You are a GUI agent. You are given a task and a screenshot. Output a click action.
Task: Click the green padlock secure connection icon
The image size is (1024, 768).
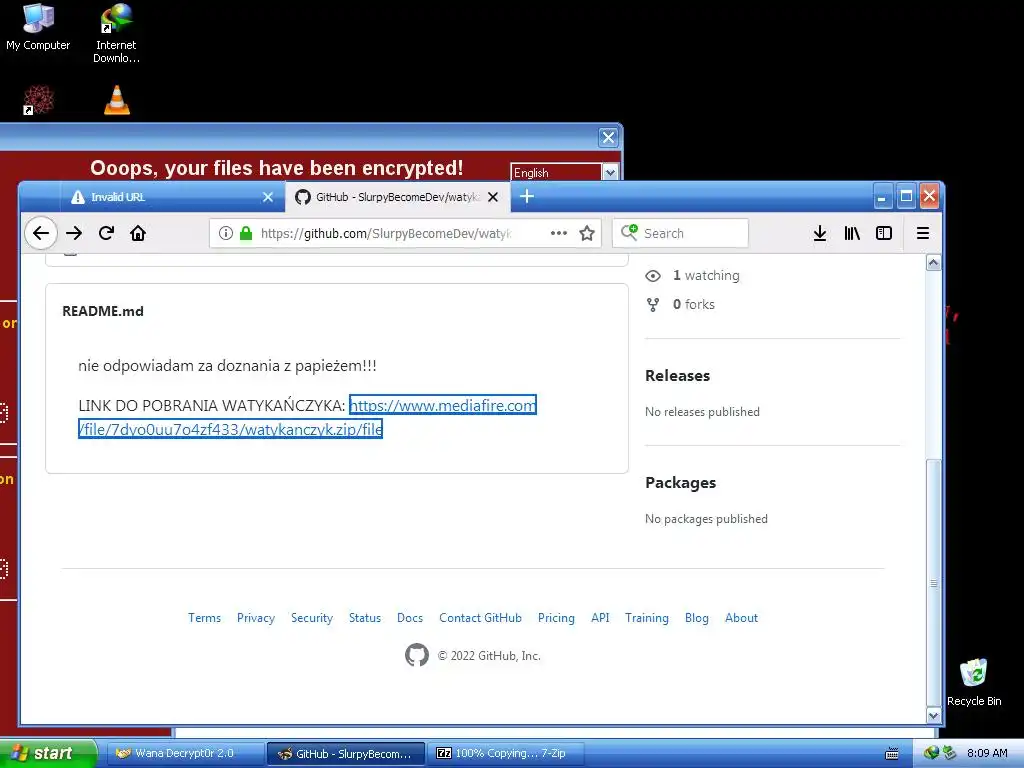[246, 233]
